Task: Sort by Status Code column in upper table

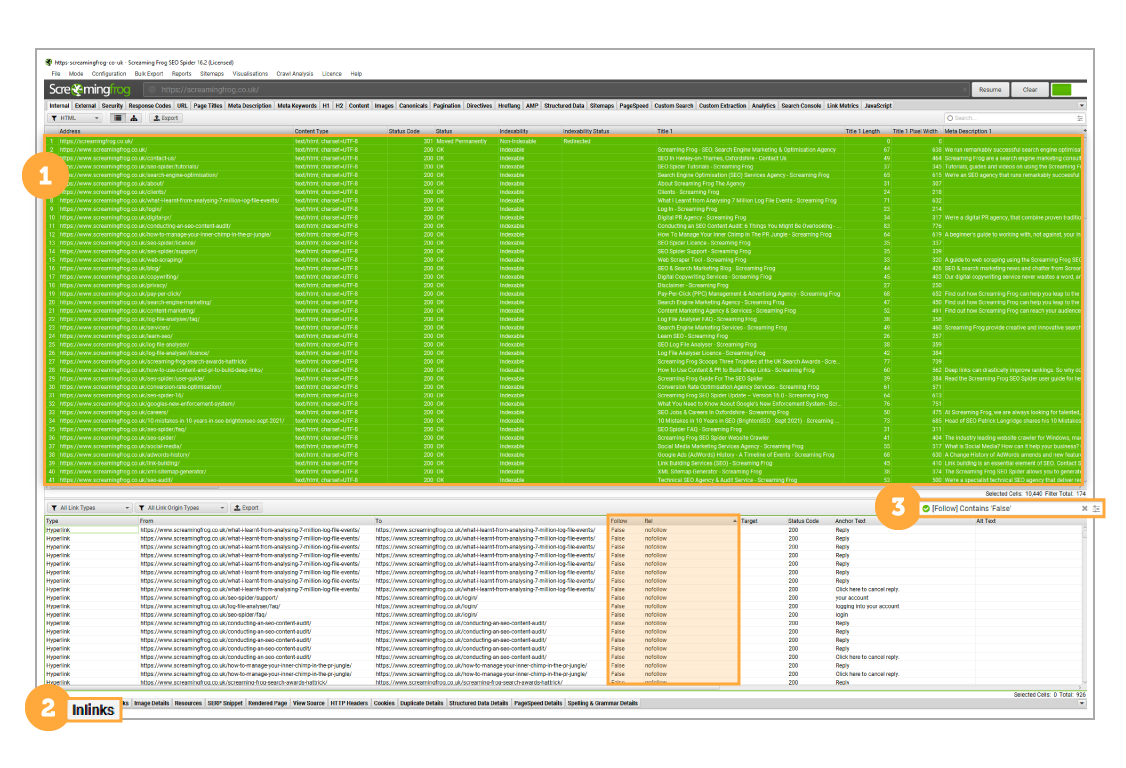Action: point(404,131)
